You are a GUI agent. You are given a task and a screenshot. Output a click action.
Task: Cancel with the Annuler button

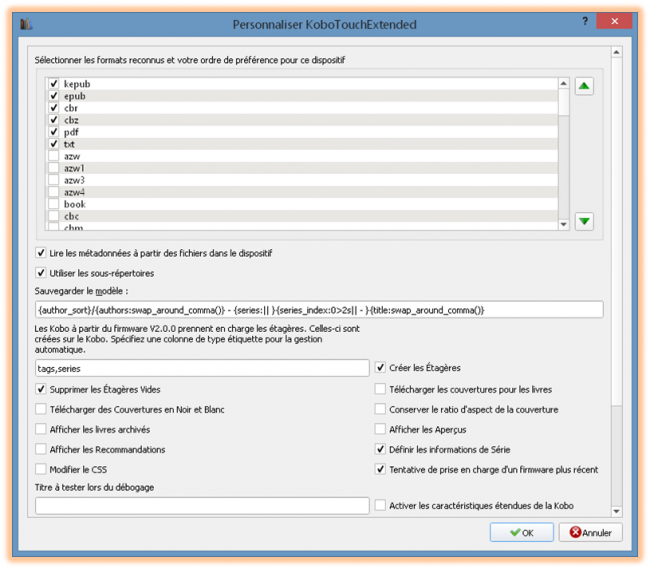click(591, 533)
